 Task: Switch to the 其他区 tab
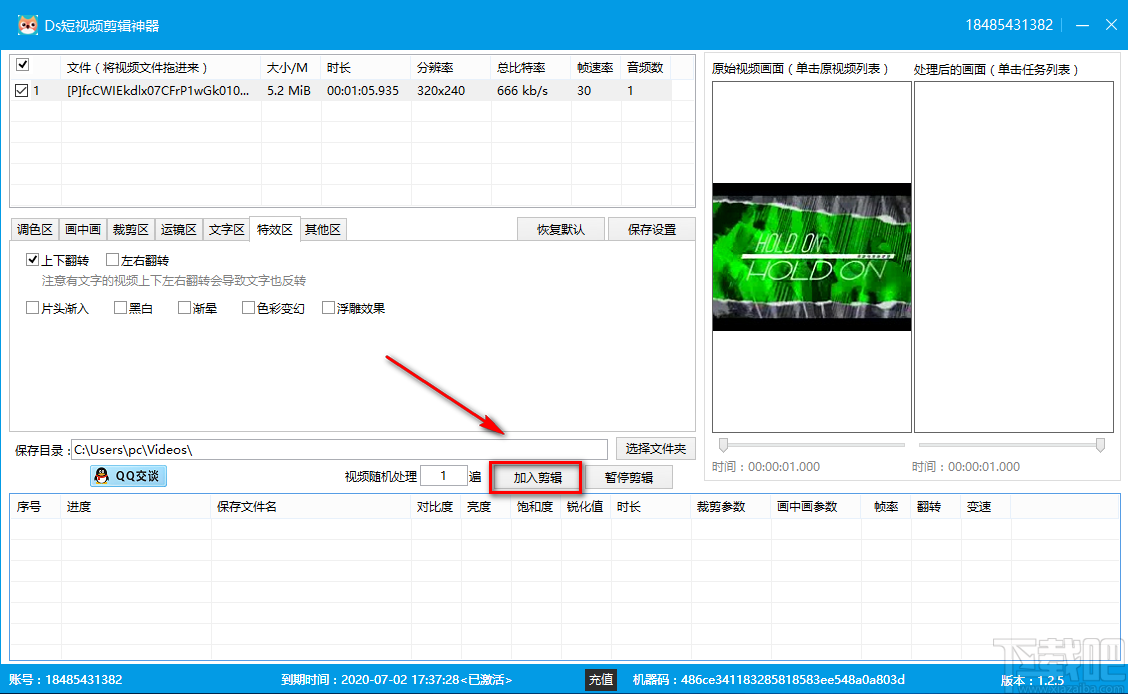pyautogui.click(x=322, y=228)
